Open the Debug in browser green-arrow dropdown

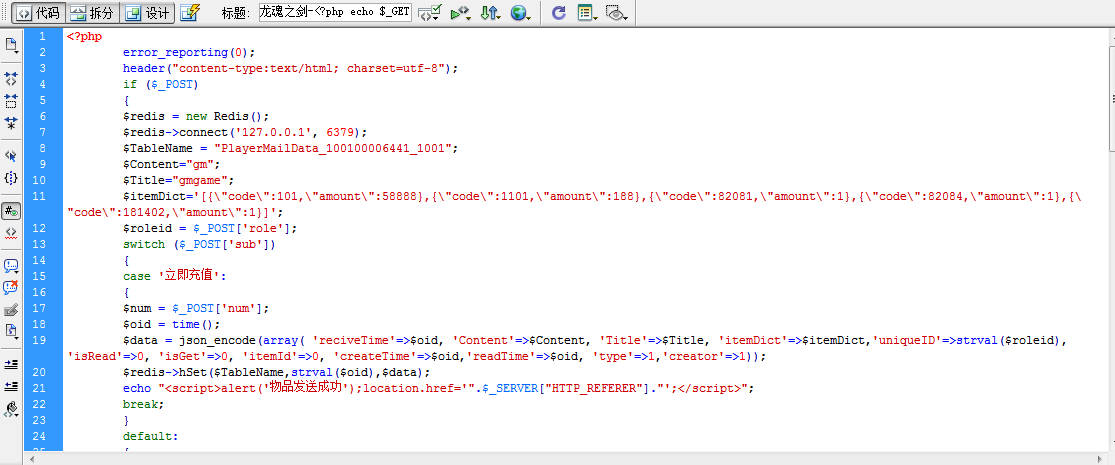point(461,13)
